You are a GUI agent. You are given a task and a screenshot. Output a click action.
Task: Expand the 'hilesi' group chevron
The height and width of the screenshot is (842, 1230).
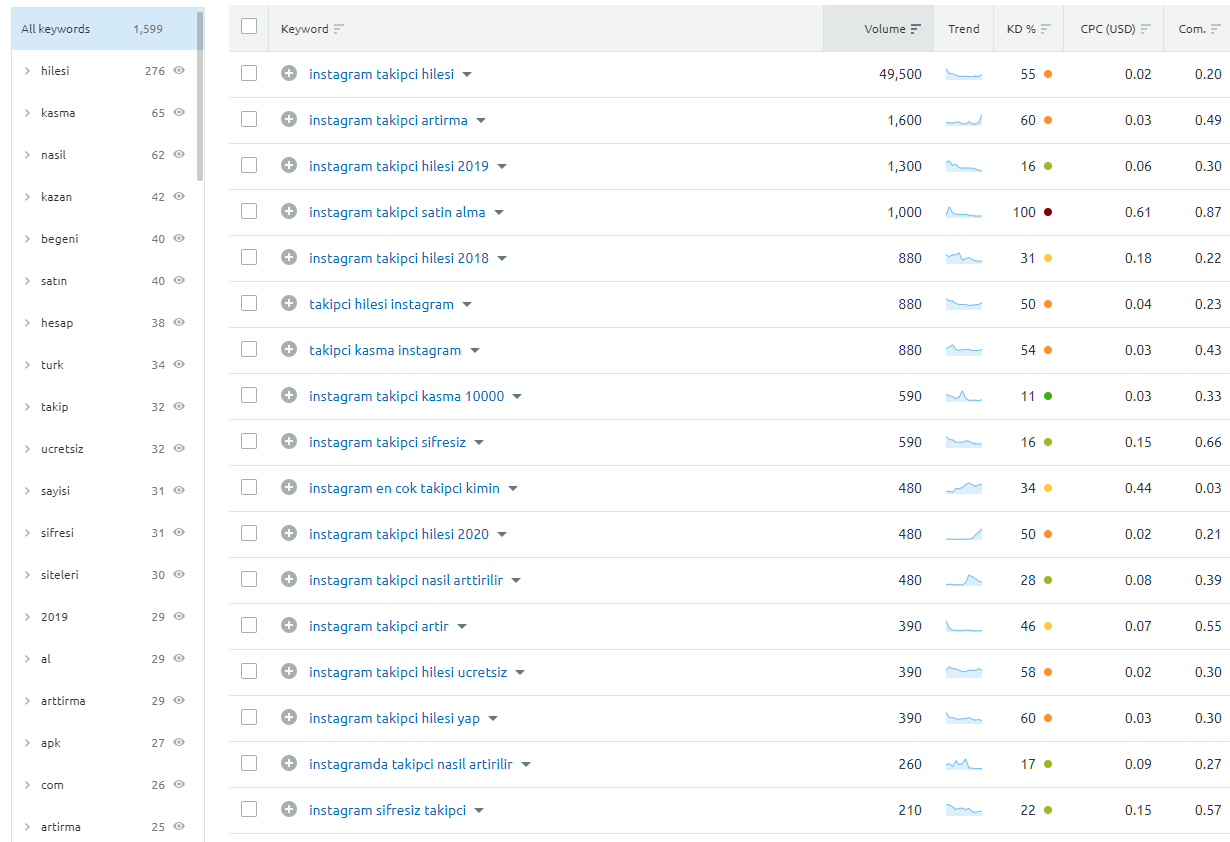coord(27,71)
